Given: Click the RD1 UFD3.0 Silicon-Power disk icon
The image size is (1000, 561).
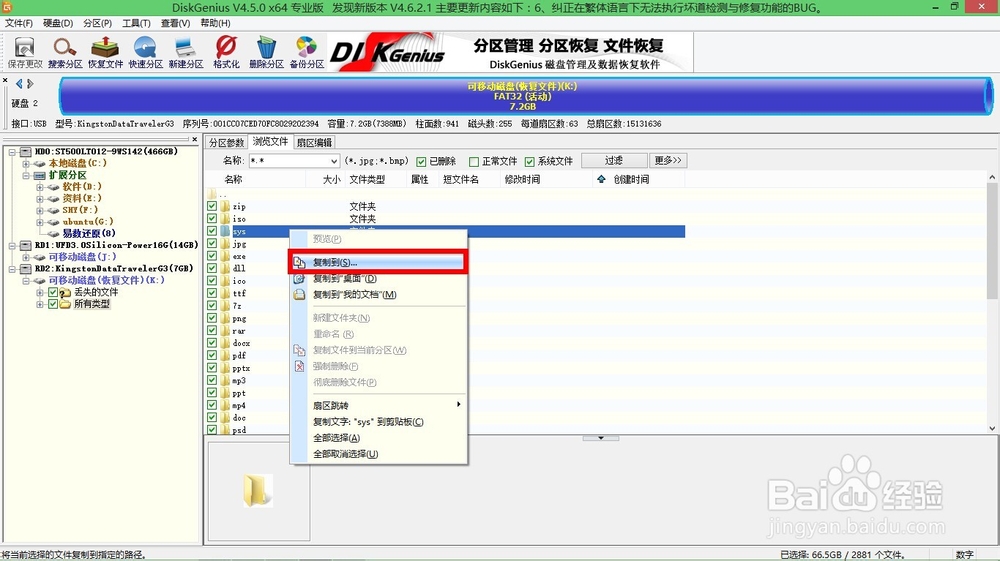Looking at the screenshot, I should (26, 245).
